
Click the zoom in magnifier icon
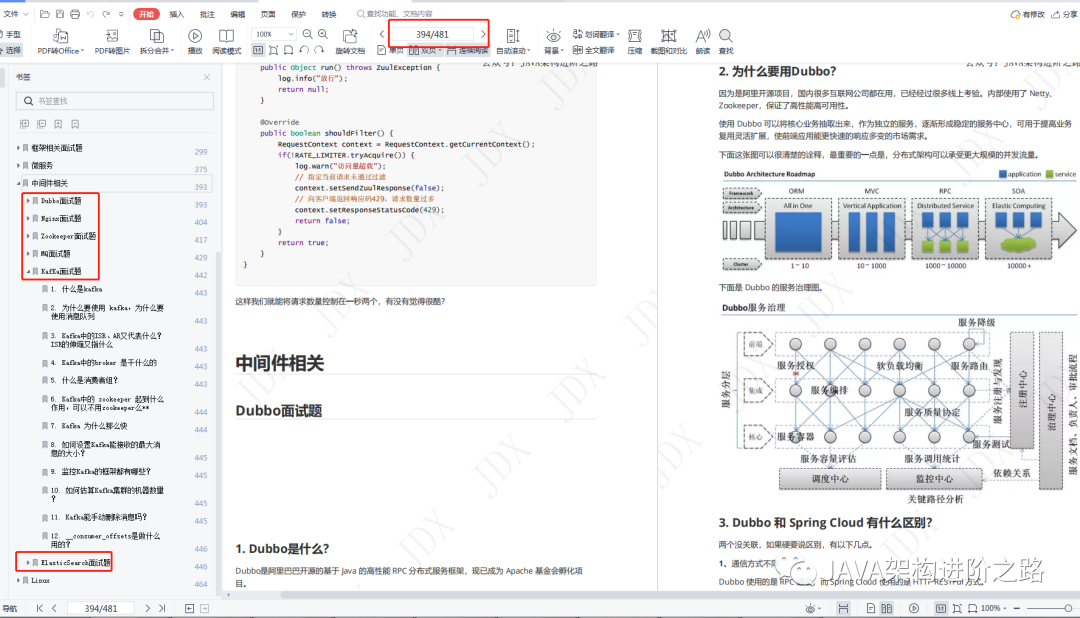click(322, 34)
